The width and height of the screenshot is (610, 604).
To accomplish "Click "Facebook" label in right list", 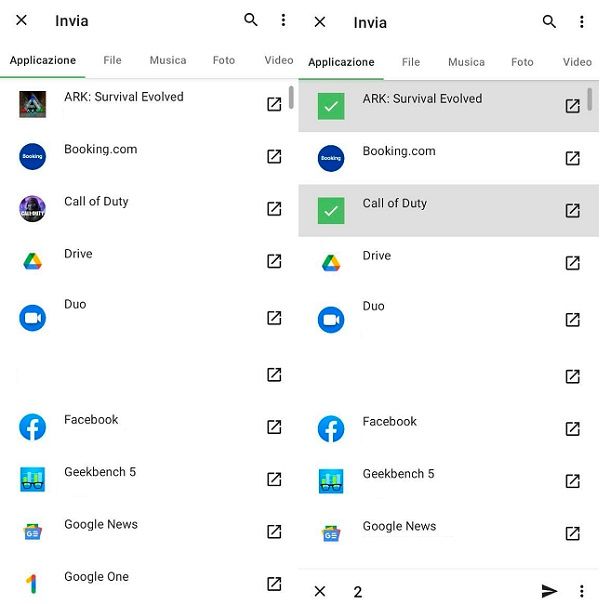I will 389,421.
